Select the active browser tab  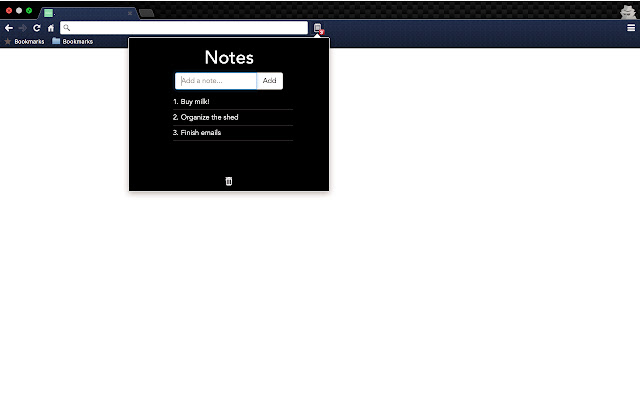click(x=89, y=13)
